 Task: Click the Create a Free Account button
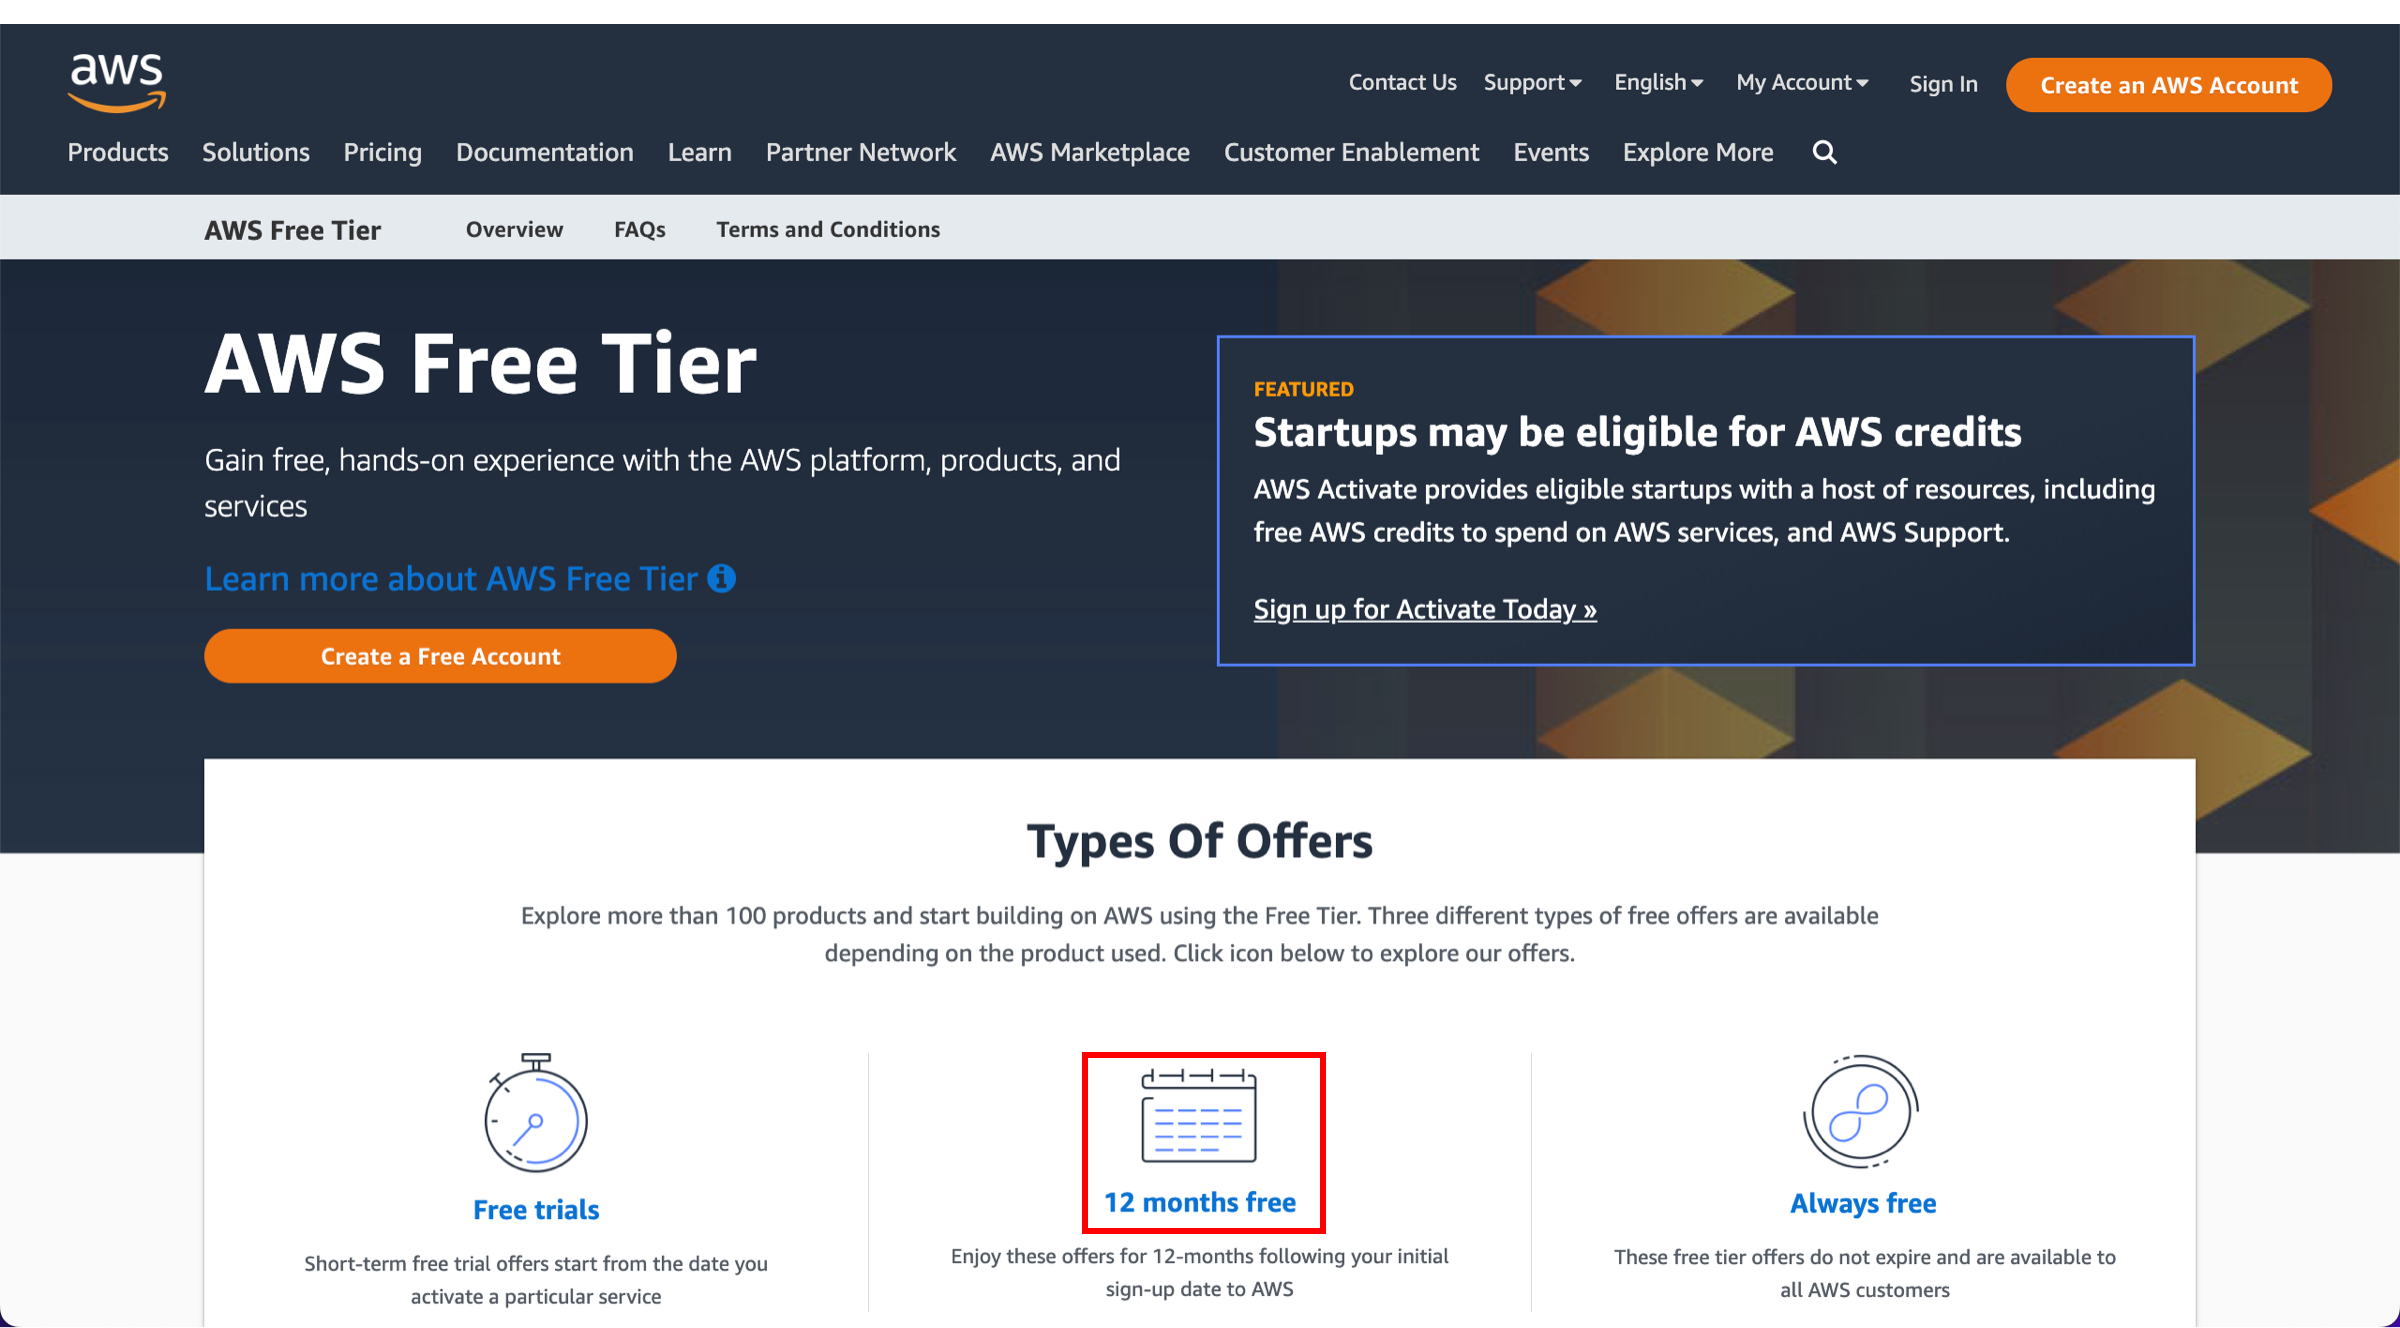pos(440,656)
